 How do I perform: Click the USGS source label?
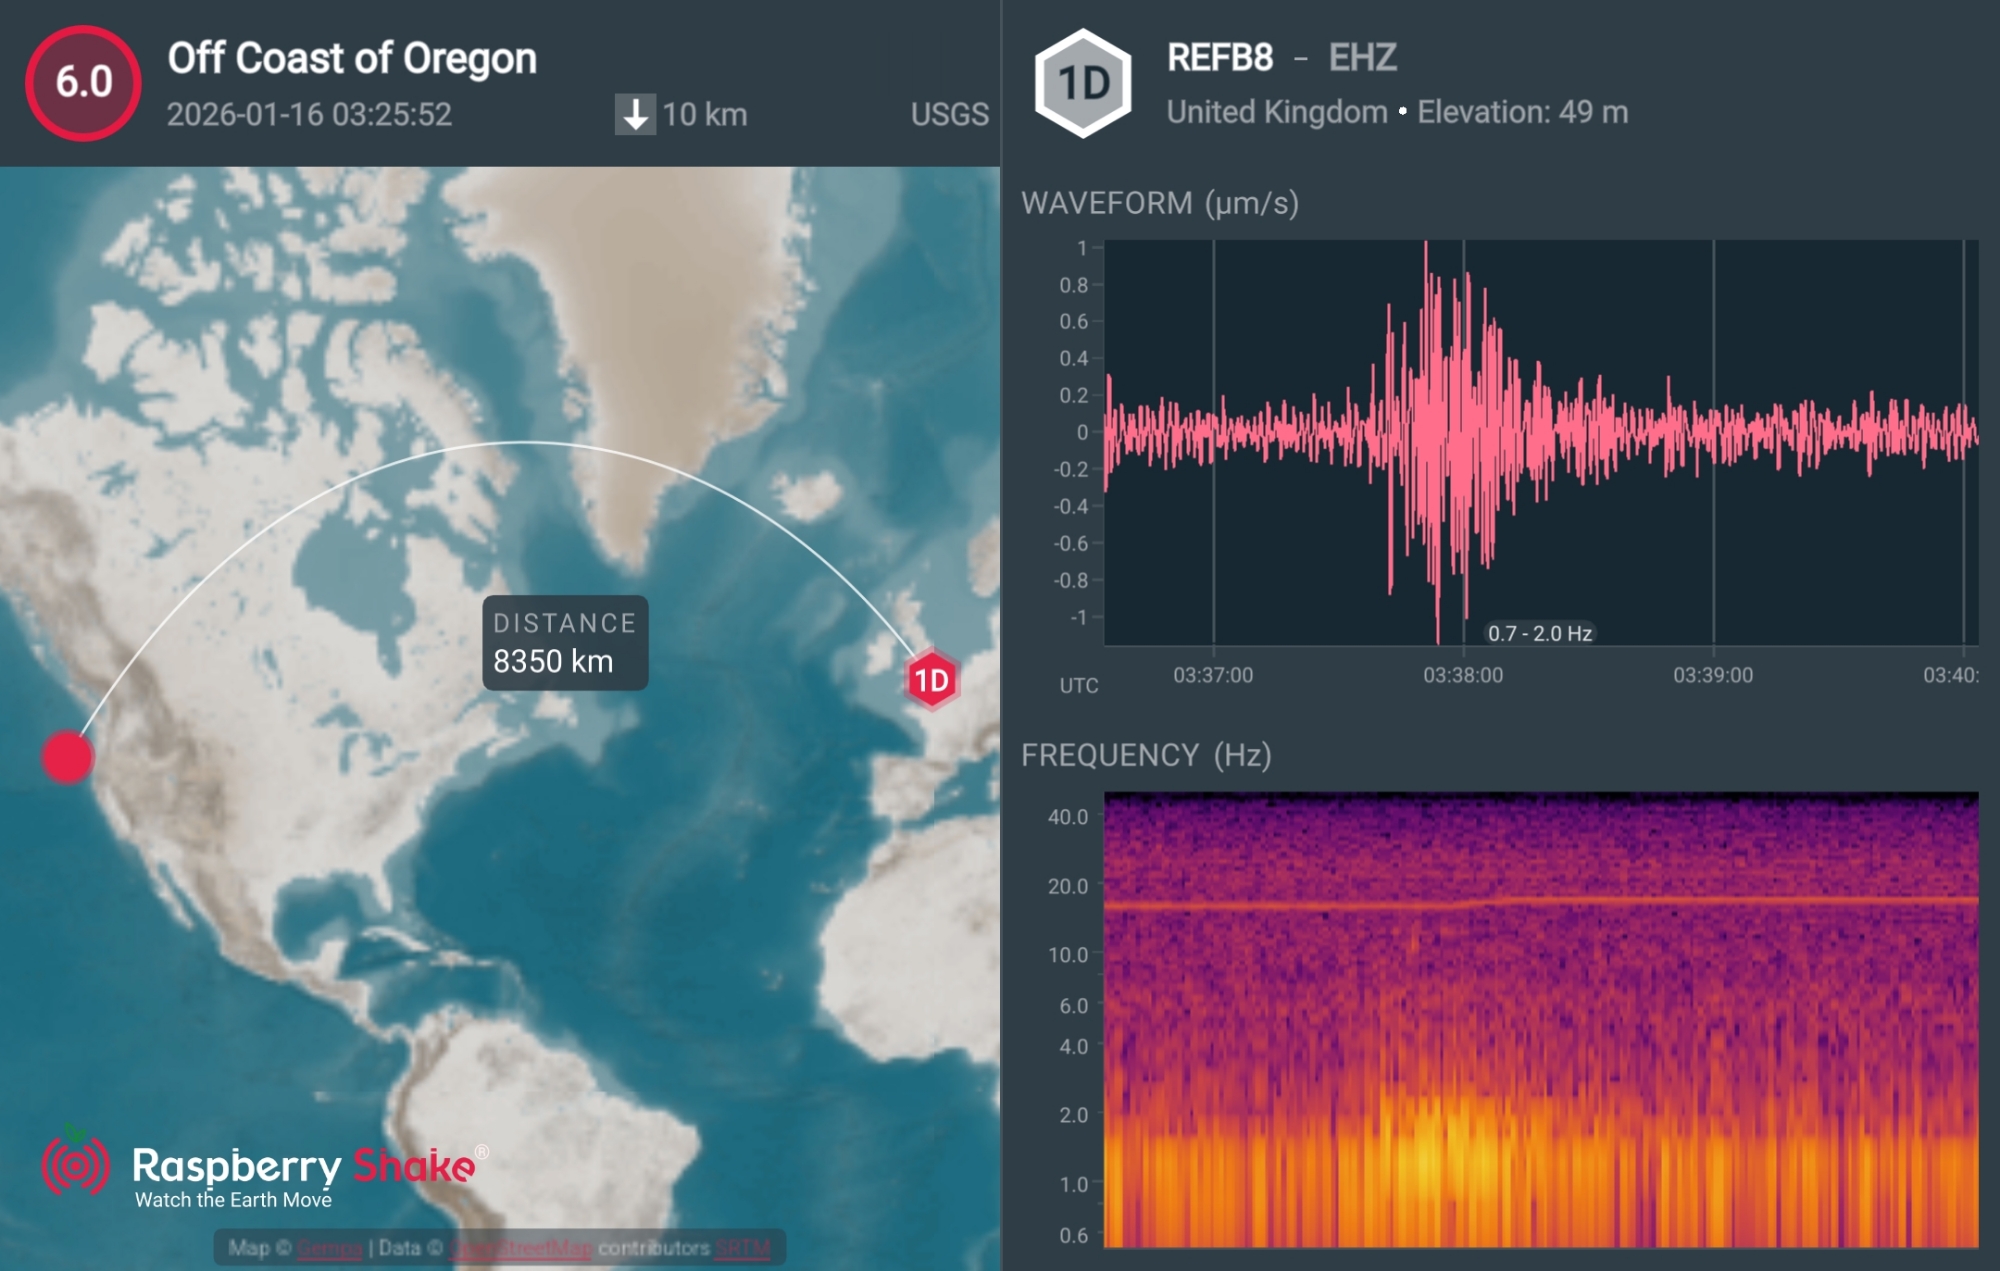point(949,115)
